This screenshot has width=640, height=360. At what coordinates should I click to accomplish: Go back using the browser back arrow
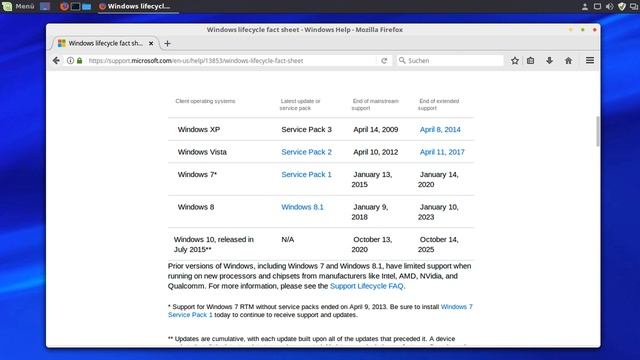click(x=56, y=60)
